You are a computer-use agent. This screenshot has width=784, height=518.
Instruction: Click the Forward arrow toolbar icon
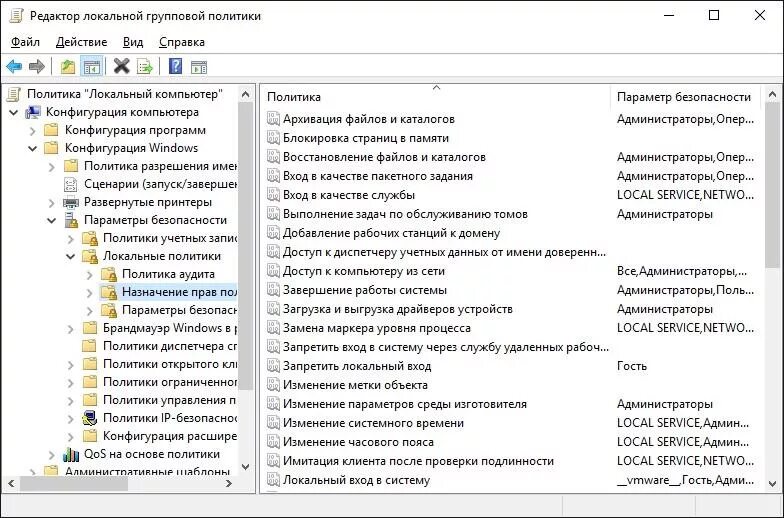(37, 67)
